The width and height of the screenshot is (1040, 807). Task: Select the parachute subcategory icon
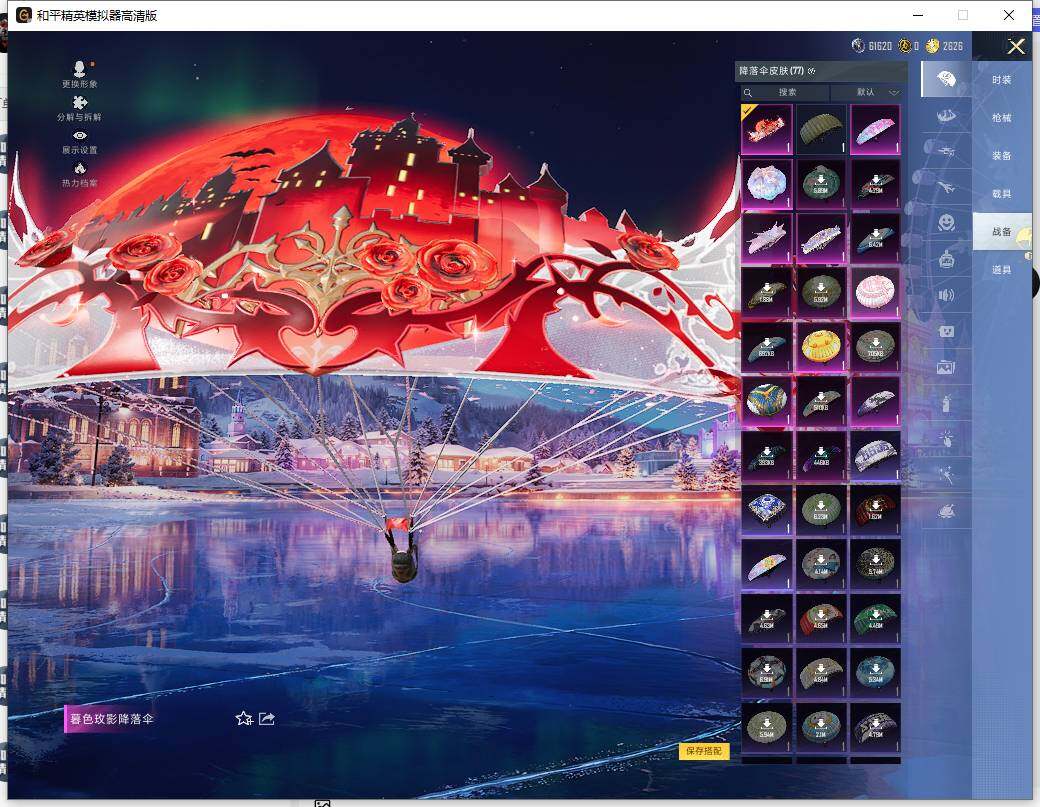tap(945, 78)
